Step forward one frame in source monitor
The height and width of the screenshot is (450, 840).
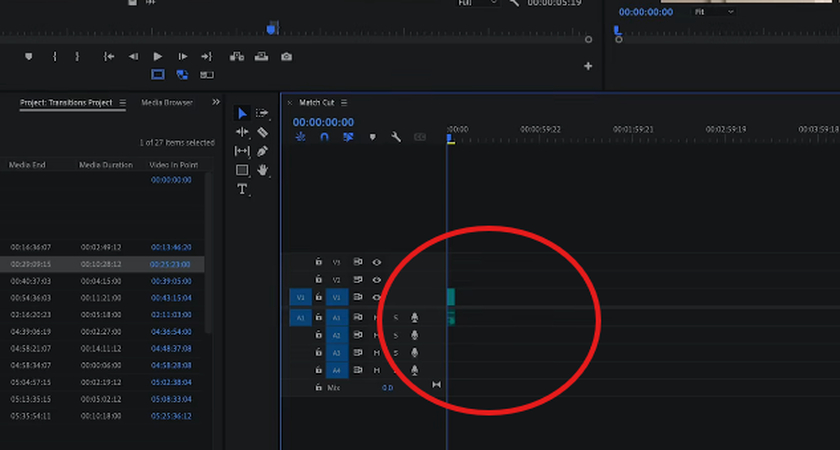point(182,56)
